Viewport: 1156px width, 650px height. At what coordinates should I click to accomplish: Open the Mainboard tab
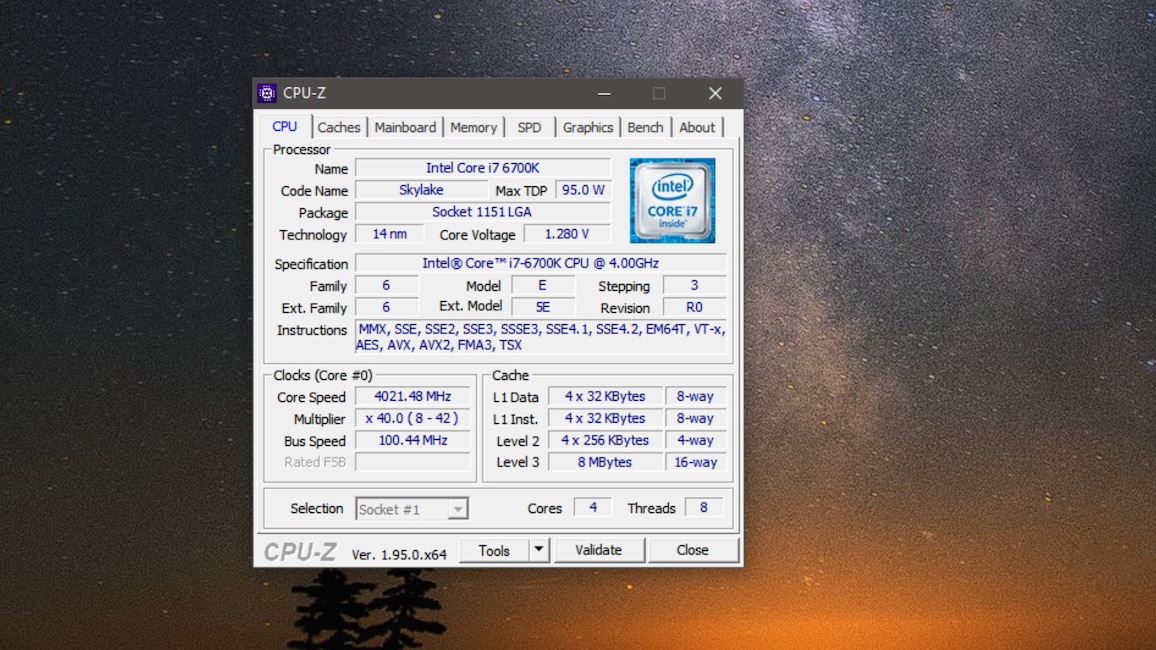coord(405,127)
